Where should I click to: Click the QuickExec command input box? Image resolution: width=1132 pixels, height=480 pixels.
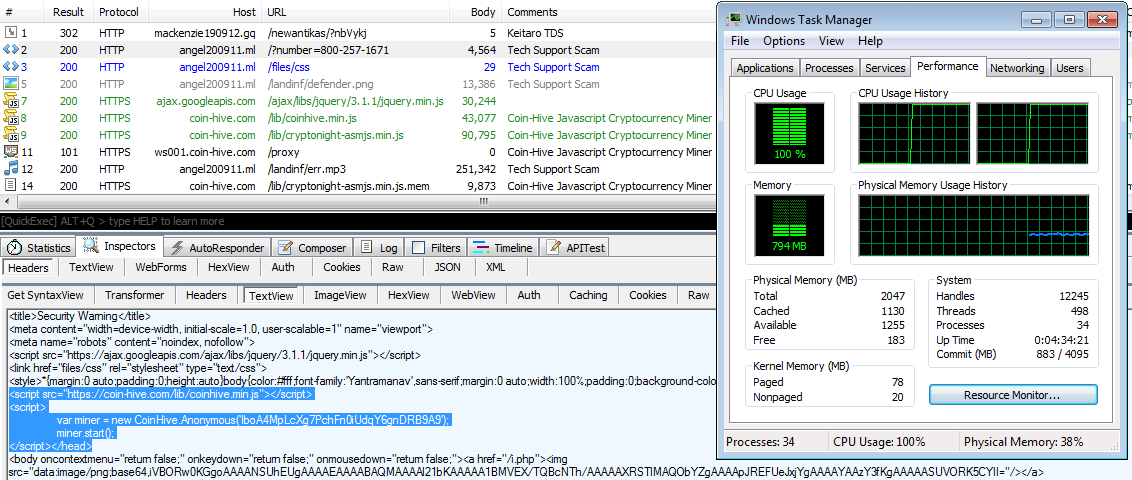pyautogui.click(x=357, y=221)
